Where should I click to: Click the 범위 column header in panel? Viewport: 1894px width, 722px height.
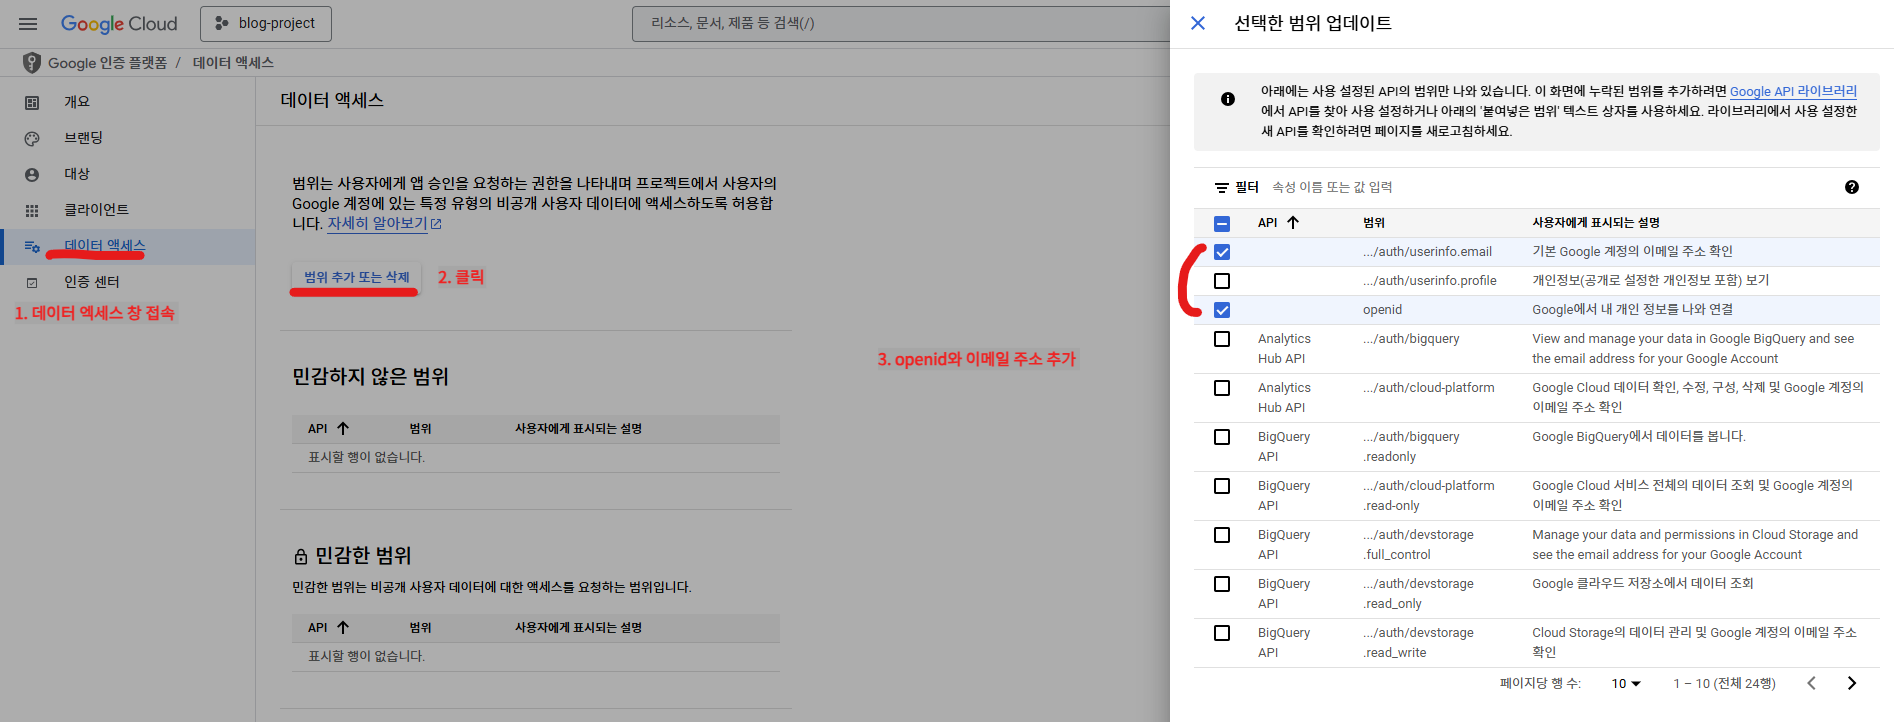pos(1374,223)
